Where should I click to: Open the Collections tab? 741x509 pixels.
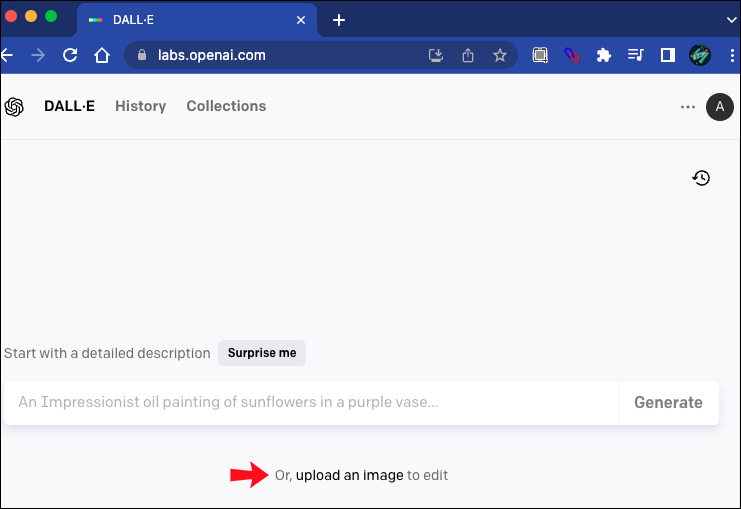point(226,106)
